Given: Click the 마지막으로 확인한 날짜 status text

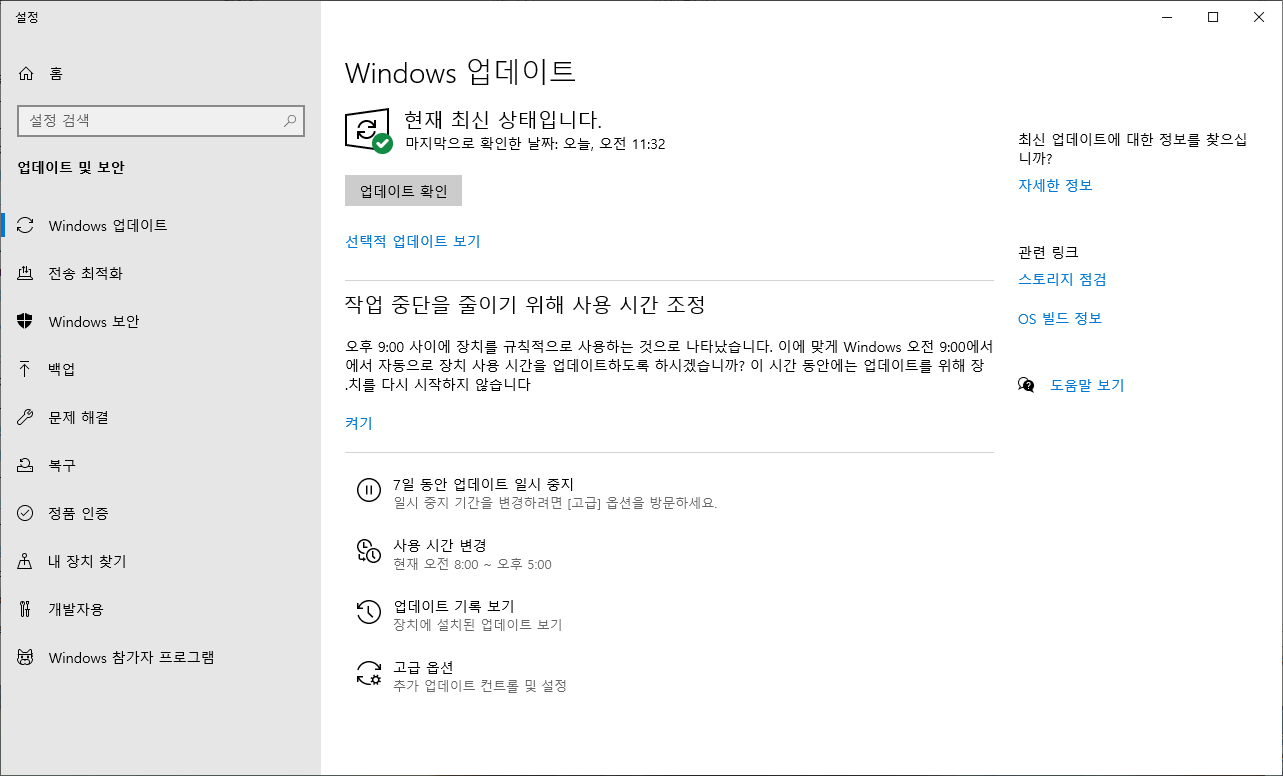Looking at the screenshot, I should pos(535,144).
